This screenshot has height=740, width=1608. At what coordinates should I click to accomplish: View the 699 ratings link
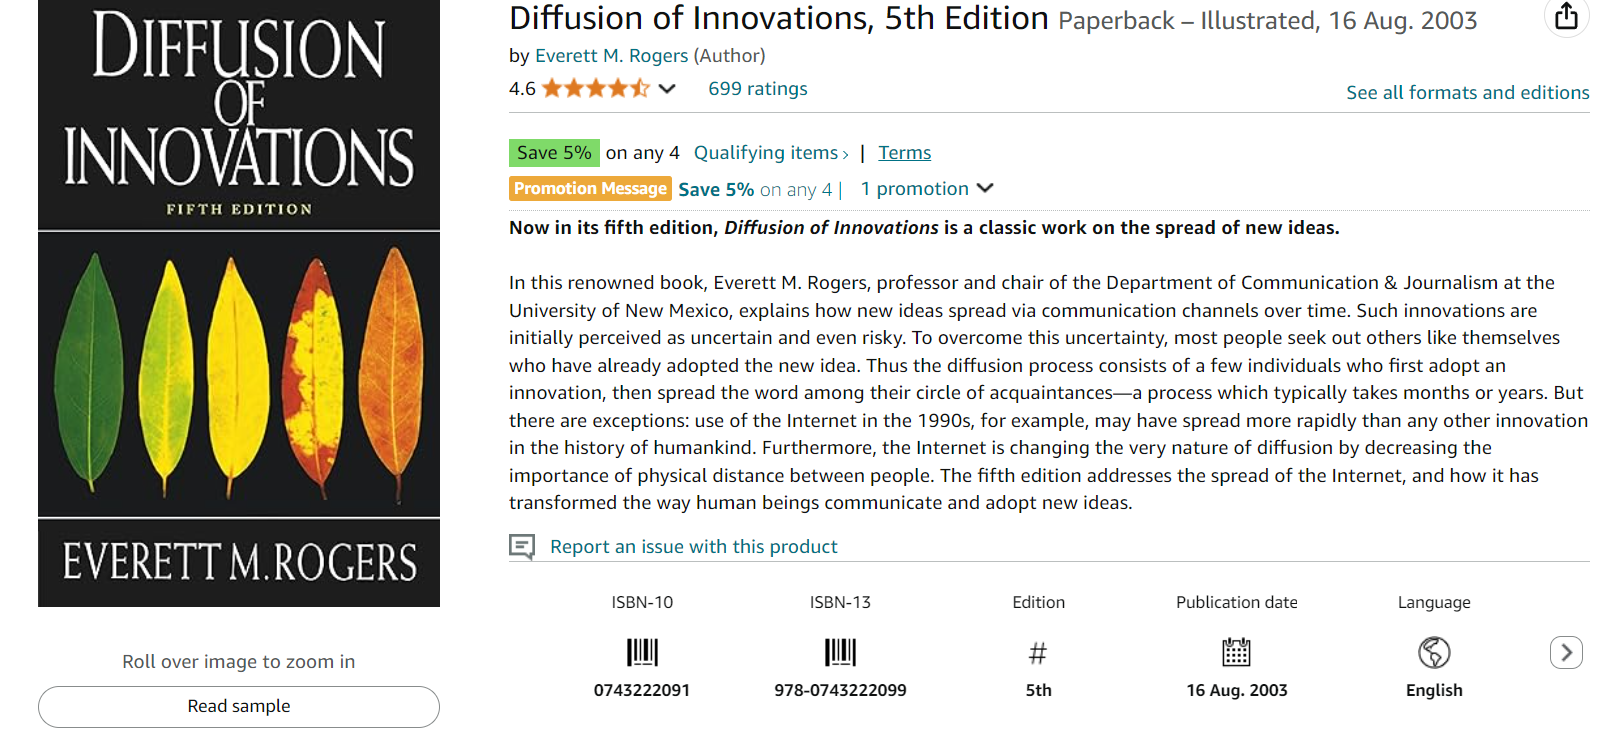click(757, 89)
